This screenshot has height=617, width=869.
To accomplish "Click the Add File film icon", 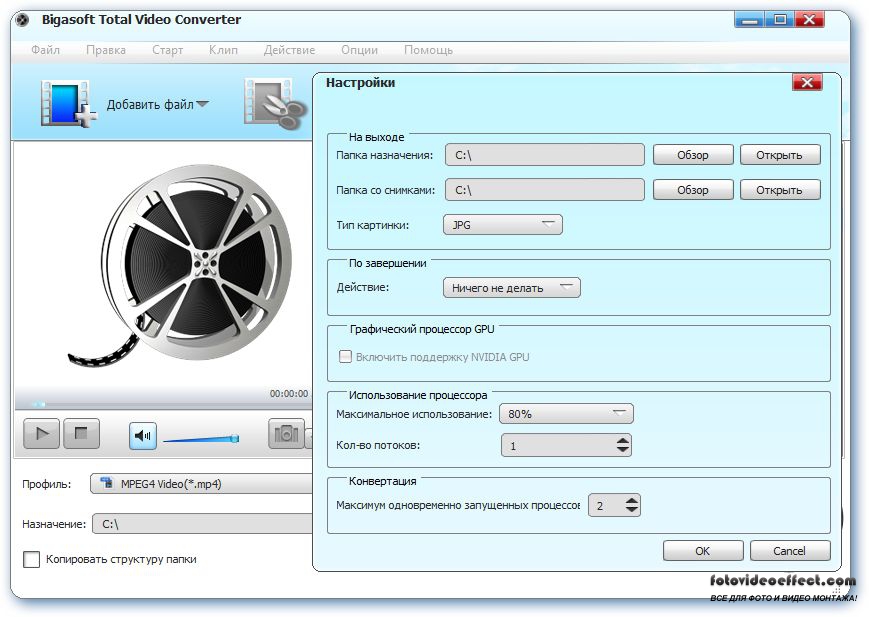I will pos(67,103).
